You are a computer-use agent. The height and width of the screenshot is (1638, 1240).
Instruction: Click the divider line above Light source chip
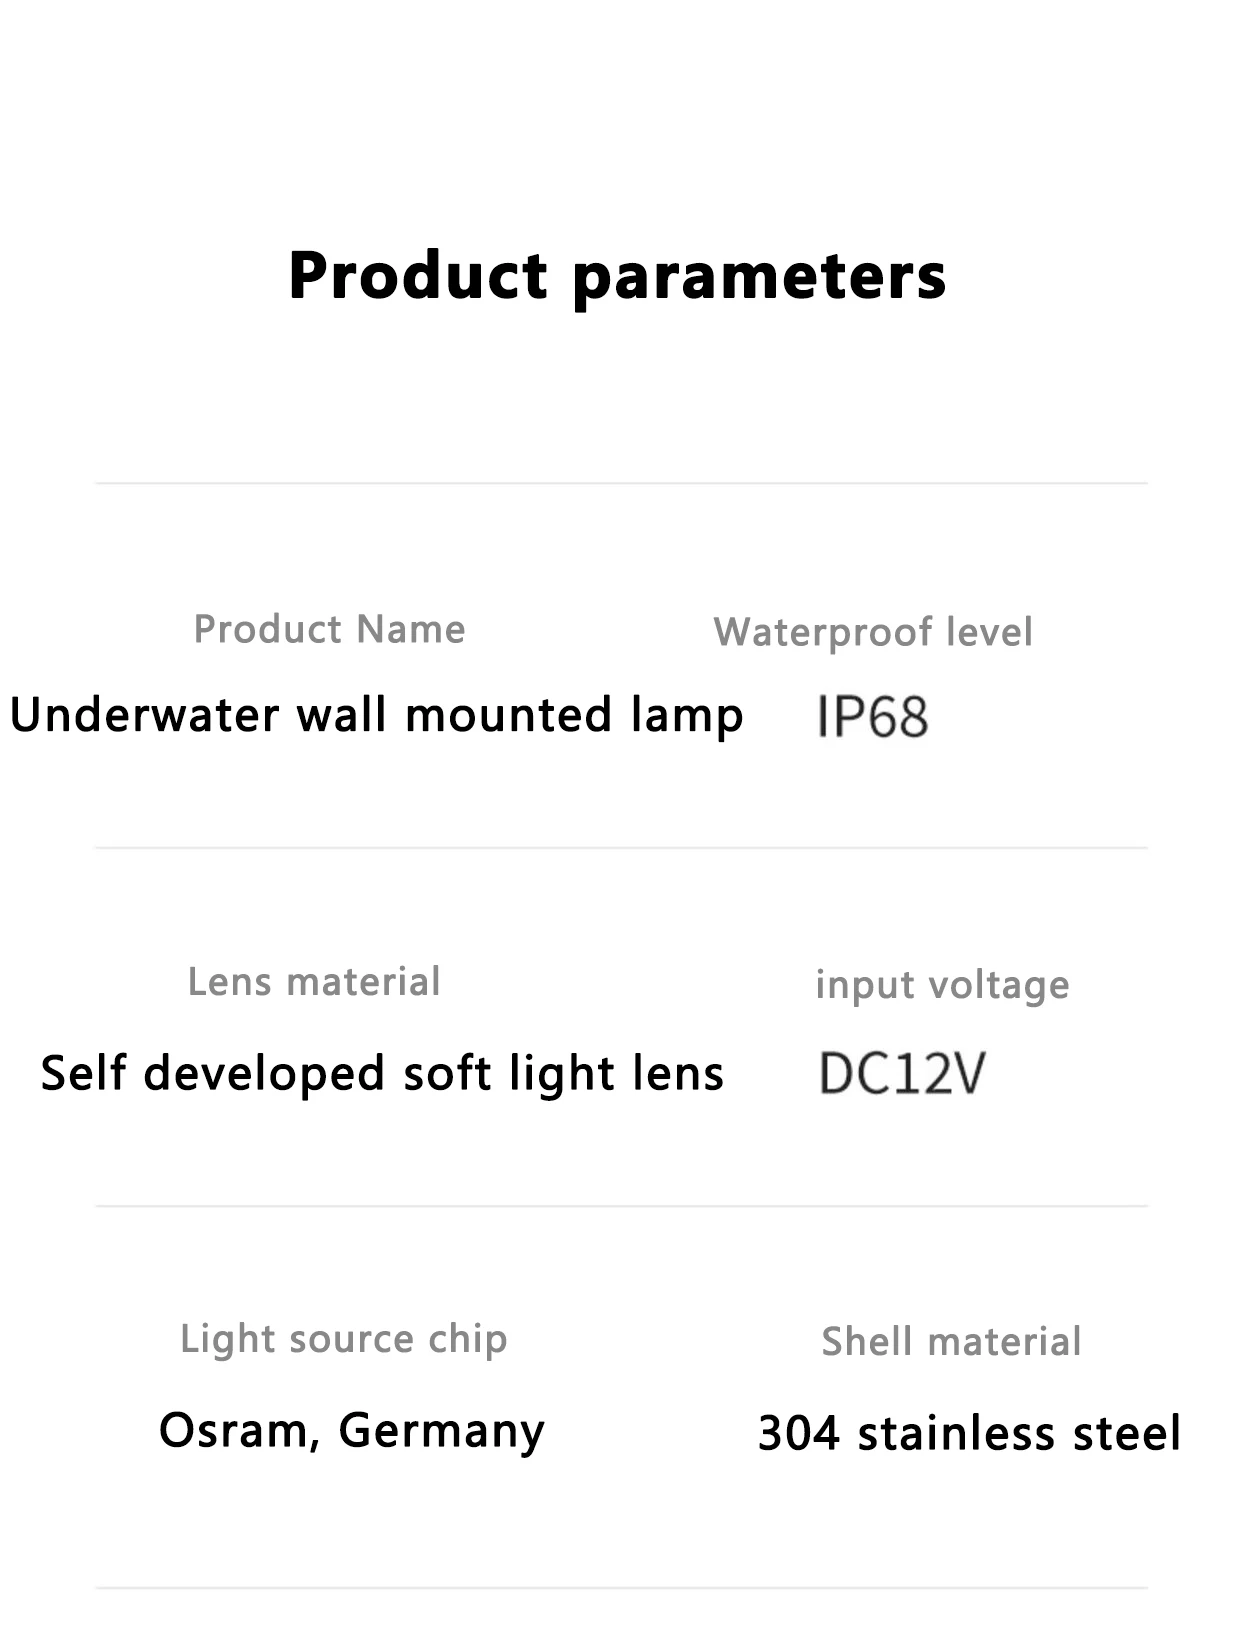click(x=620, y=1206)
